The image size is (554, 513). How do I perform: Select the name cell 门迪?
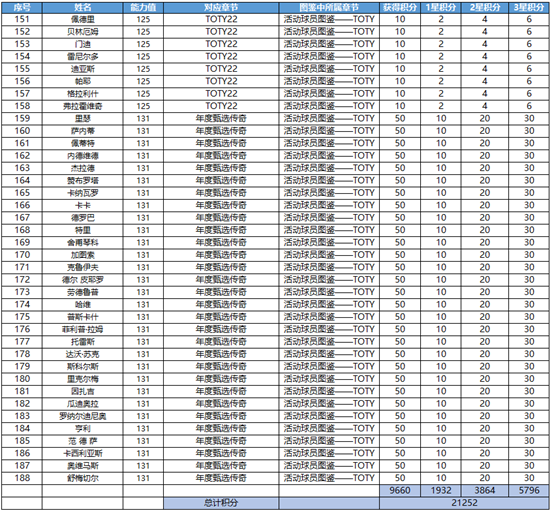pyautogui.click(x=83, y=44)
